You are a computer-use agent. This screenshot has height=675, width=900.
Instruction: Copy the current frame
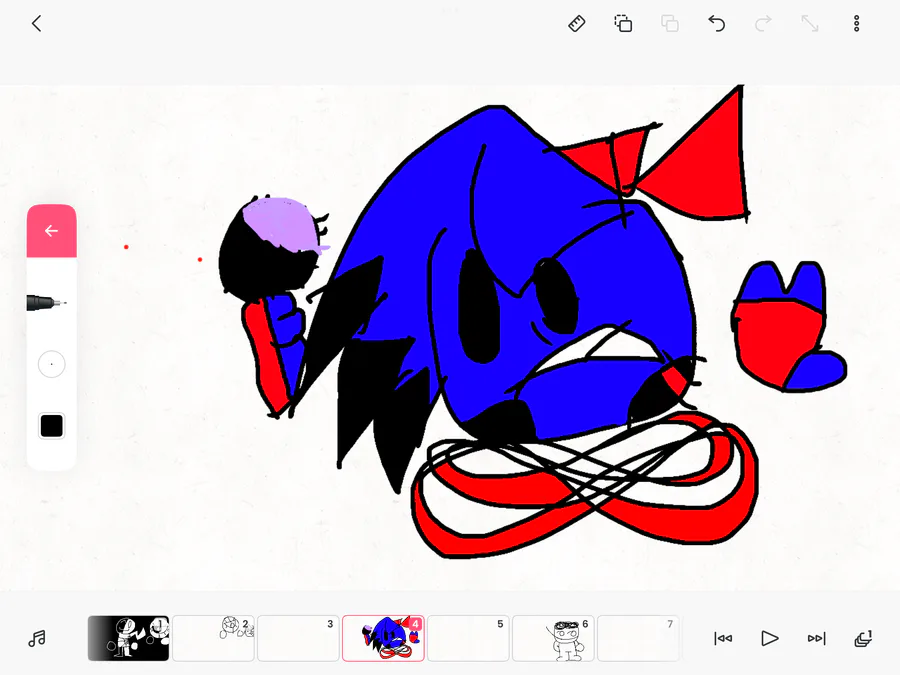pos(623,24)
